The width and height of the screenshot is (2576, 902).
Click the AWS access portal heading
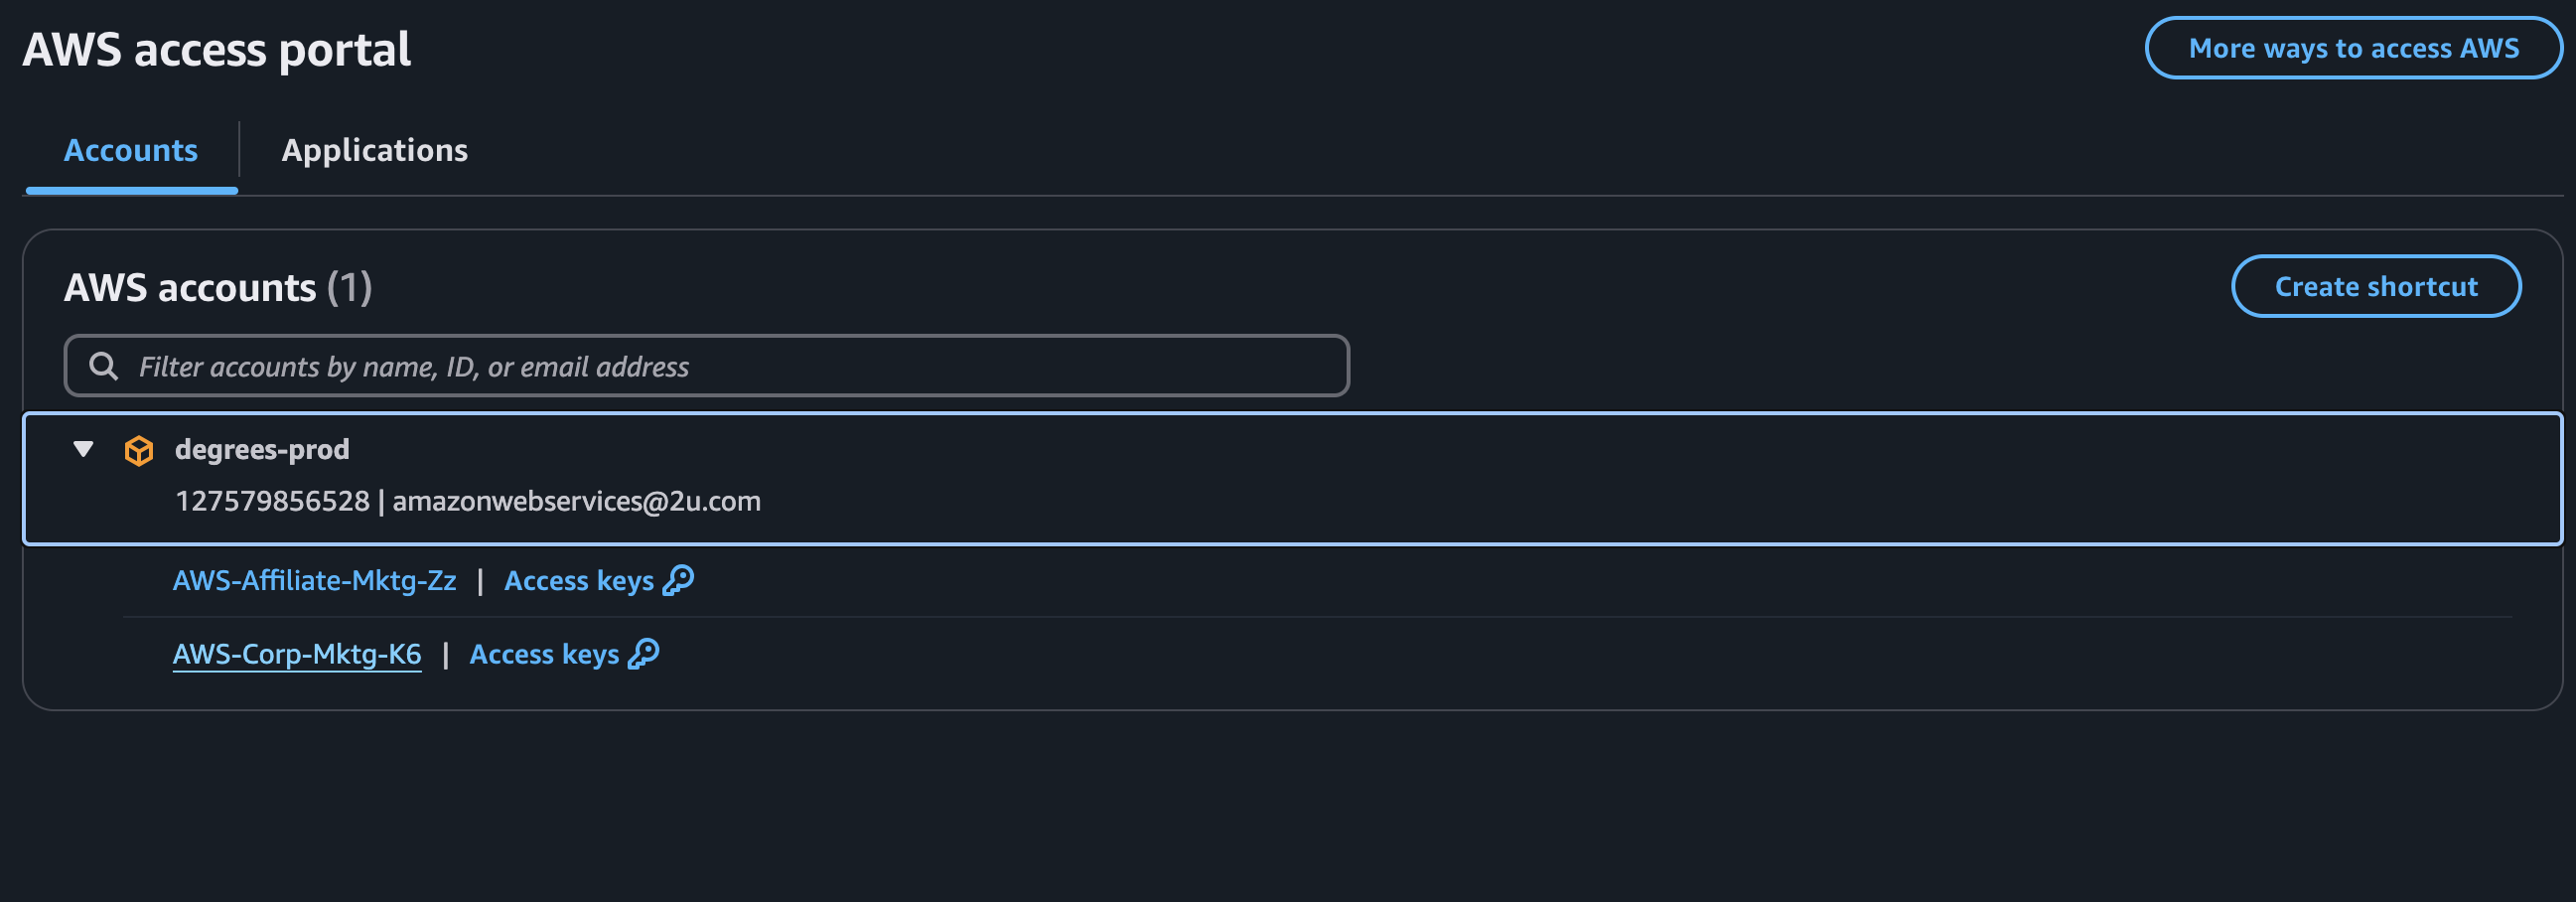tap(216, 49)
